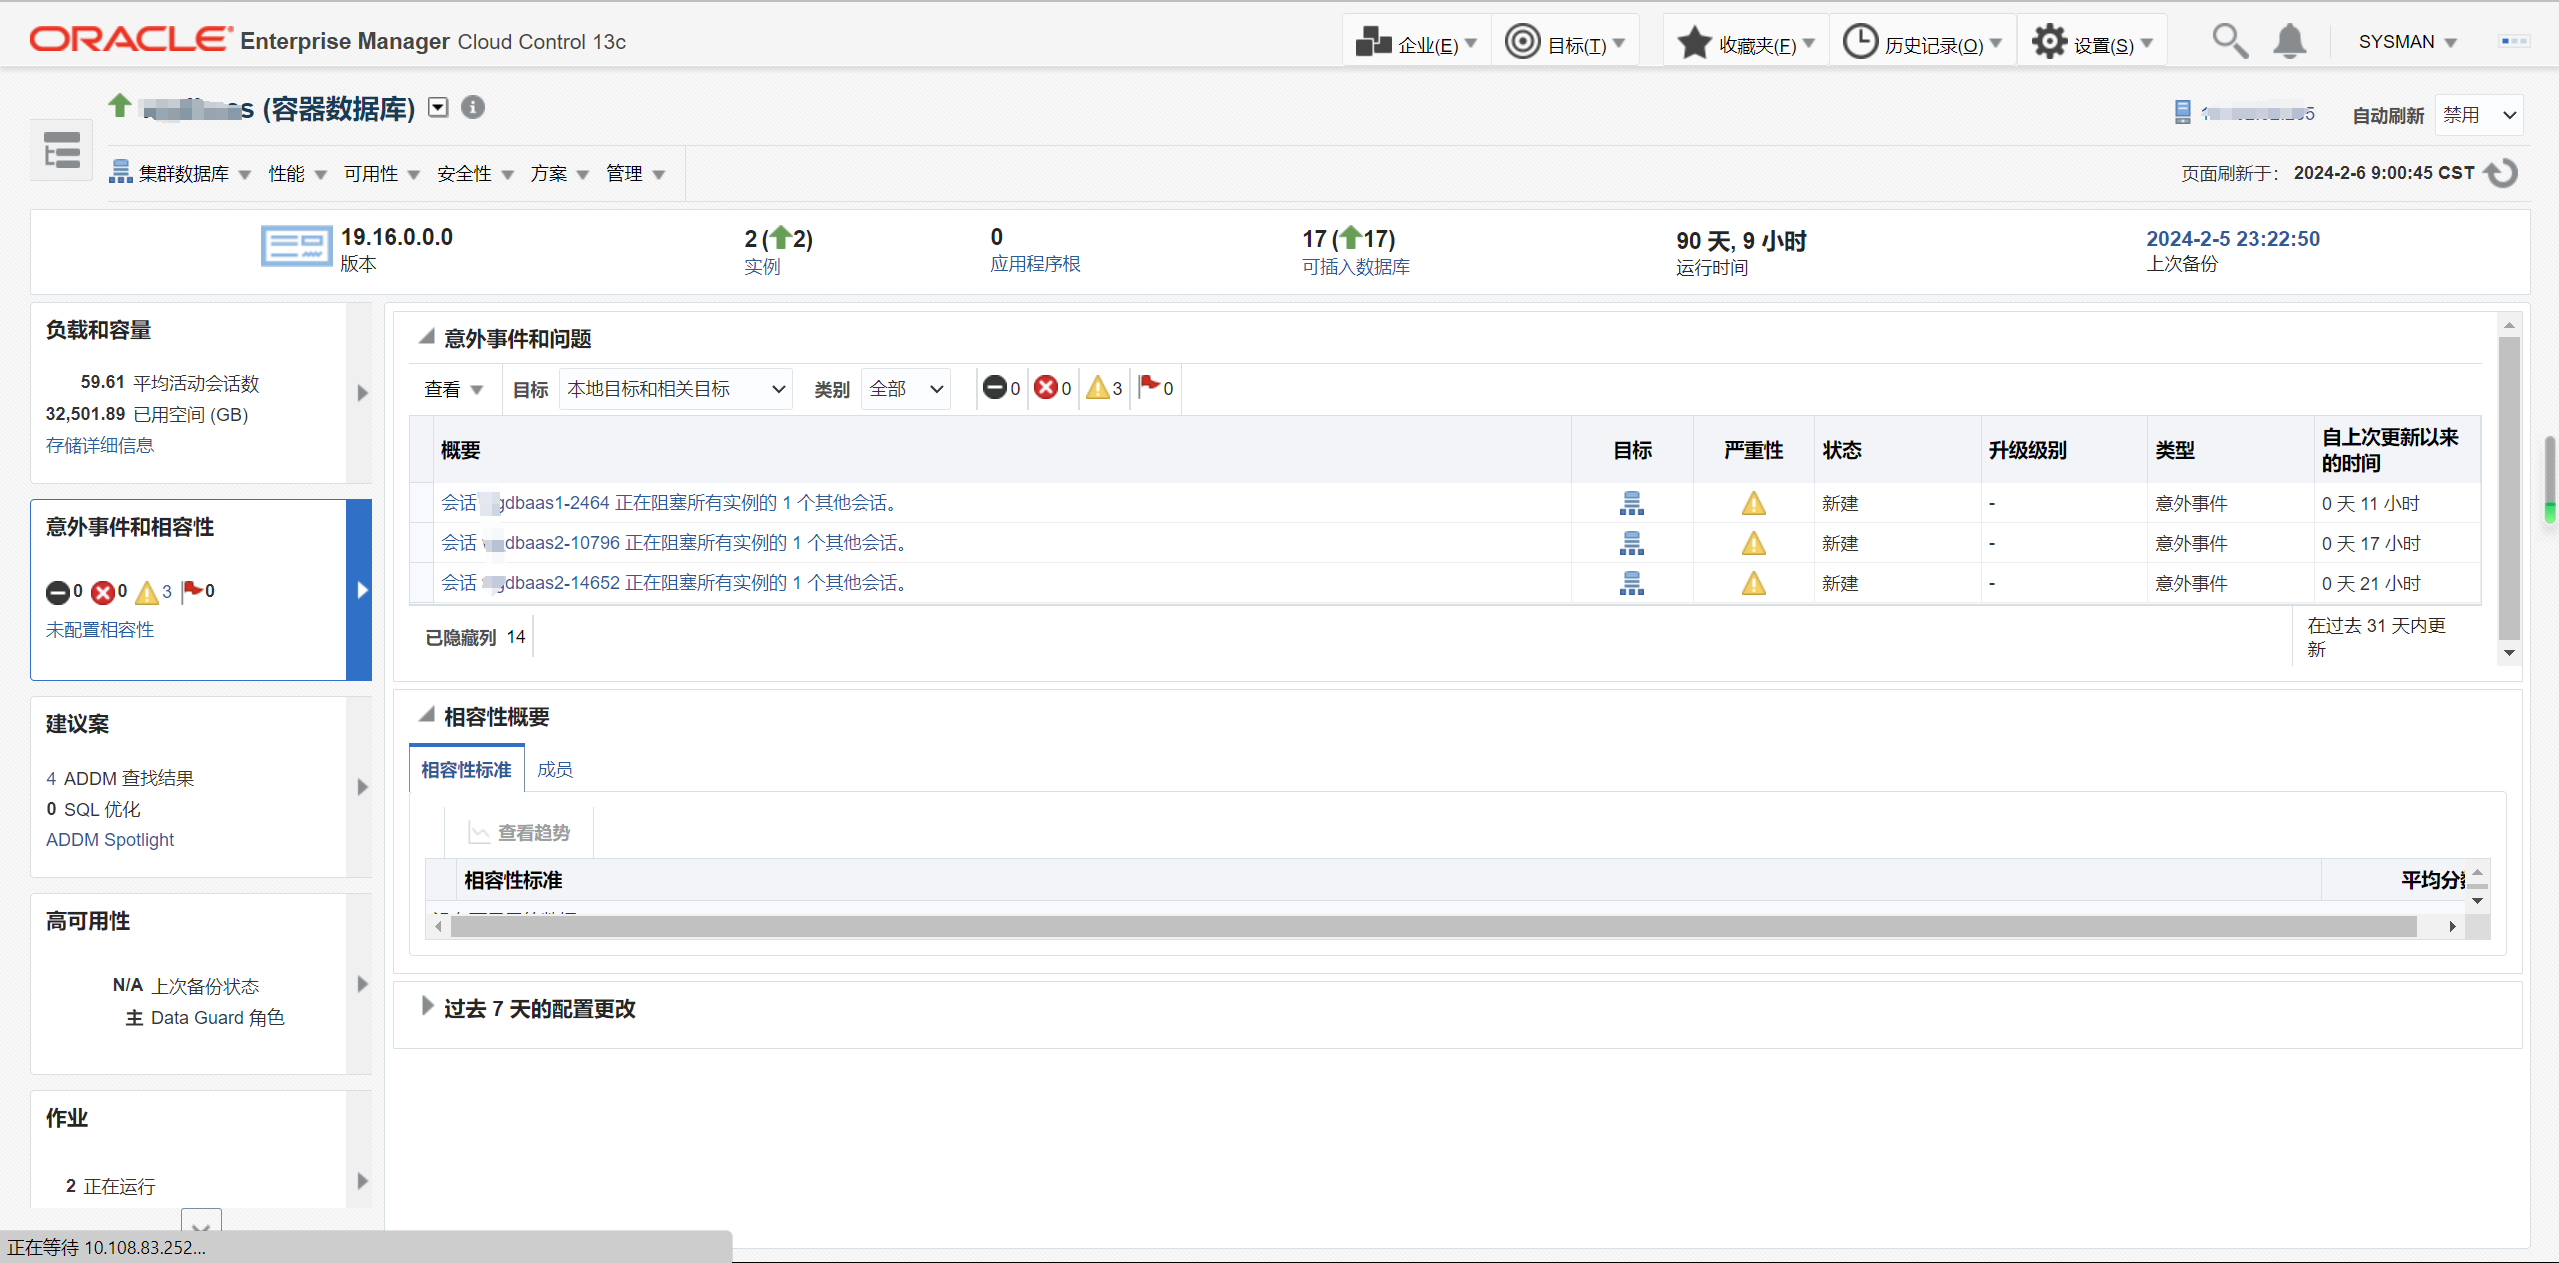Click target icon in dbaas2-14652 row
Viewport: 2559px width, 1263px height.
1631,583
